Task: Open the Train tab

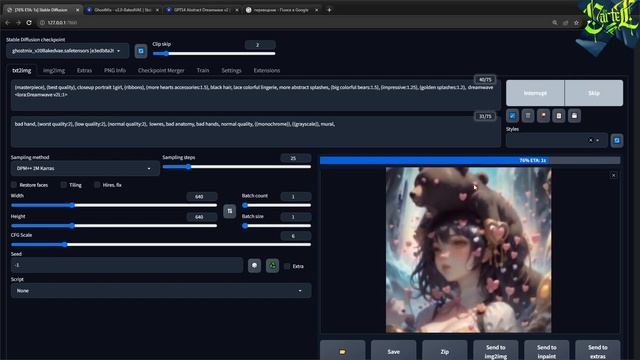Action: 202,70
